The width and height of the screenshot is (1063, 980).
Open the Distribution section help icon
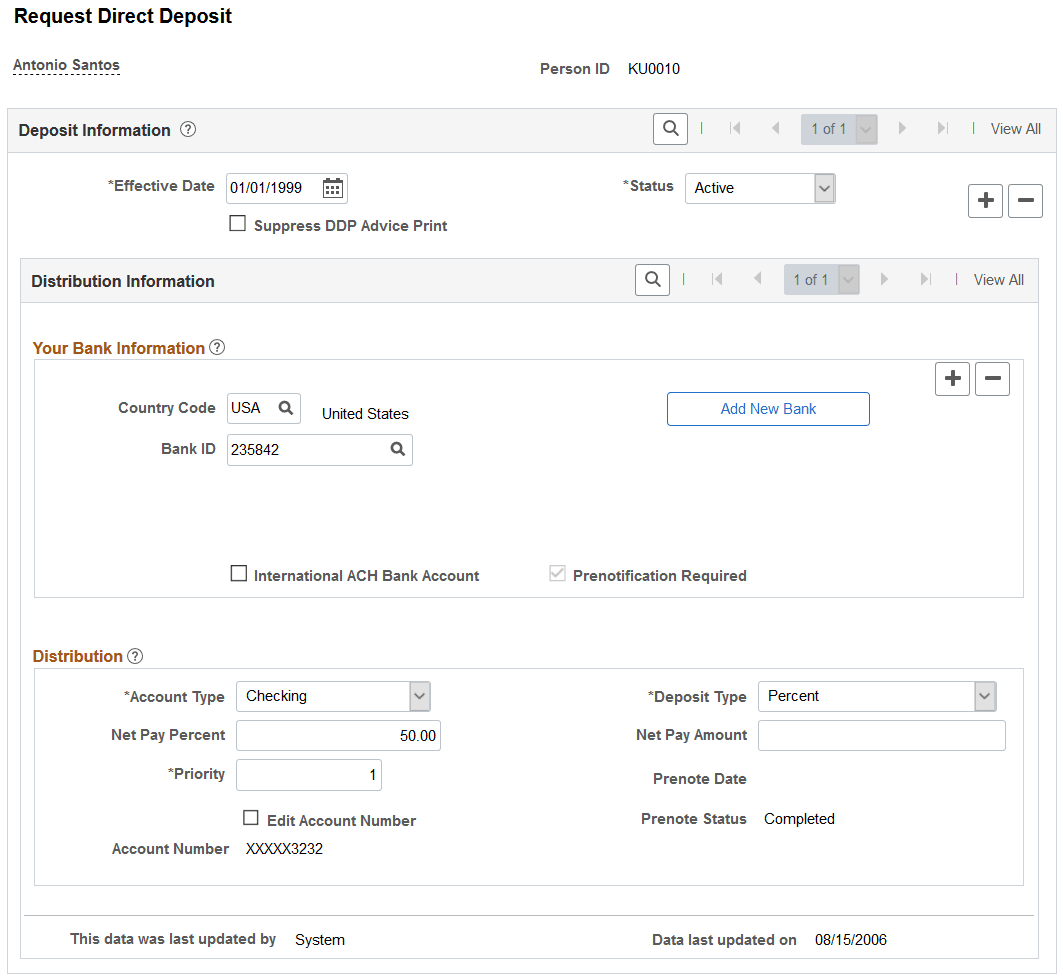coord(135,656)
